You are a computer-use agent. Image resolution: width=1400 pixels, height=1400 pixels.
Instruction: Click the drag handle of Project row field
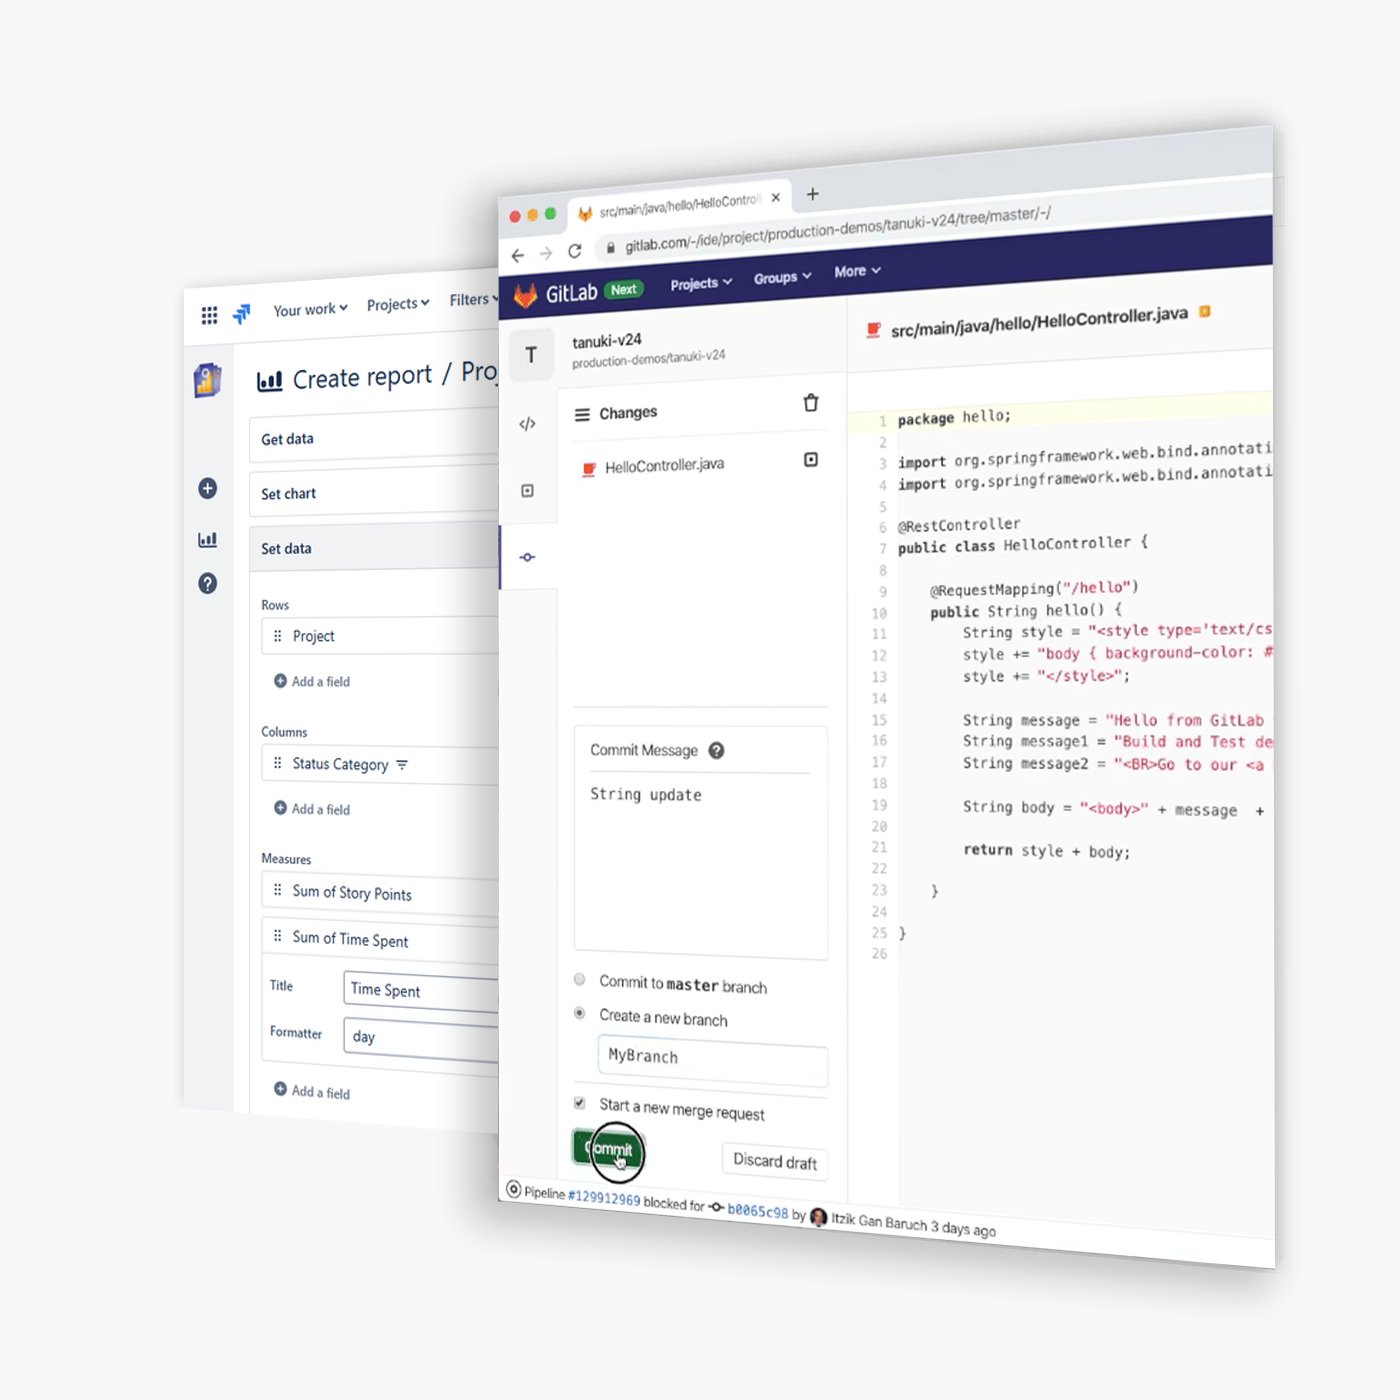(x=278, y=636)
